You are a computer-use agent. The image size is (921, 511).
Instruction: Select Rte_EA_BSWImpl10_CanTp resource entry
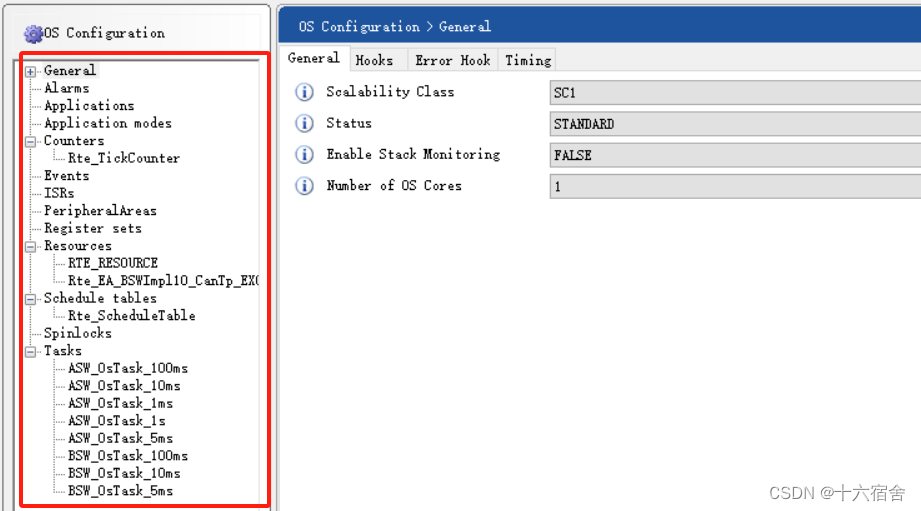coord(163,281)
